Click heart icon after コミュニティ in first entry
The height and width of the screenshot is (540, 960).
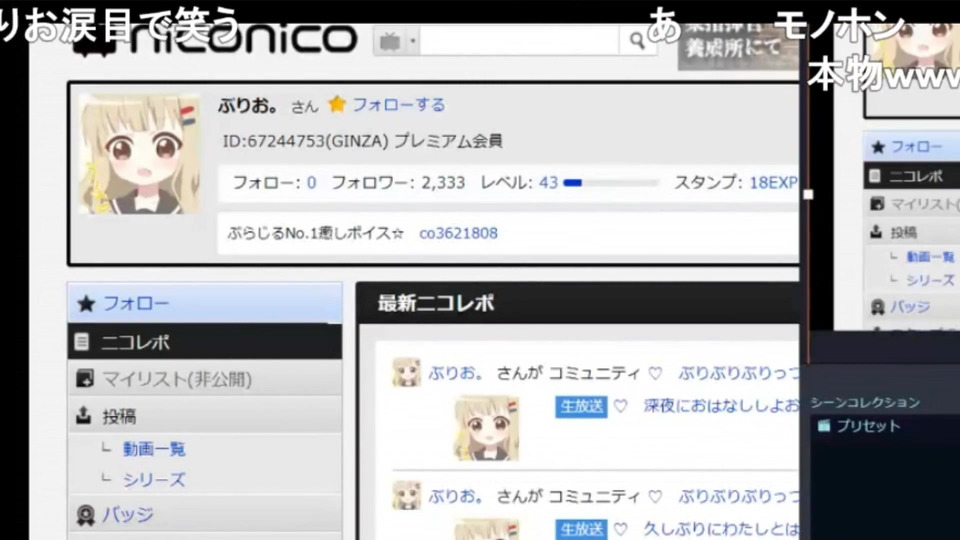point(655,373)
